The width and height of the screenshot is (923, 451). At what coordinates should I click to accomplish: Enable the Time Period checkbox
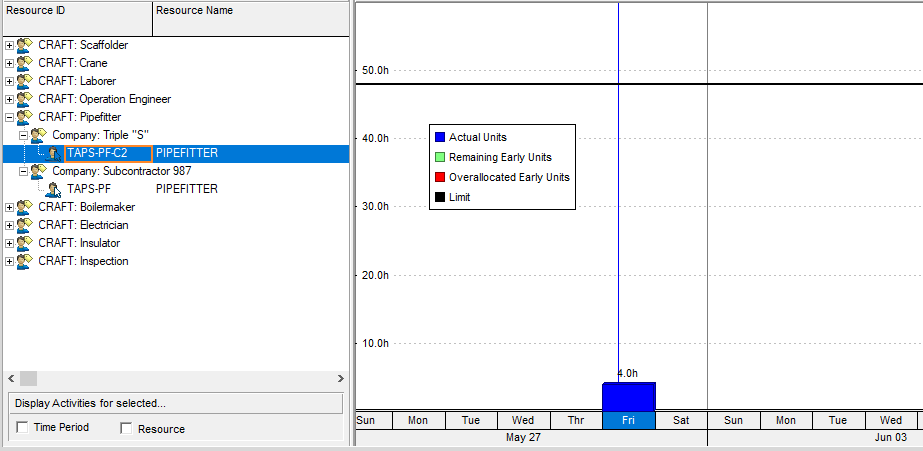[x=23, y=428]
